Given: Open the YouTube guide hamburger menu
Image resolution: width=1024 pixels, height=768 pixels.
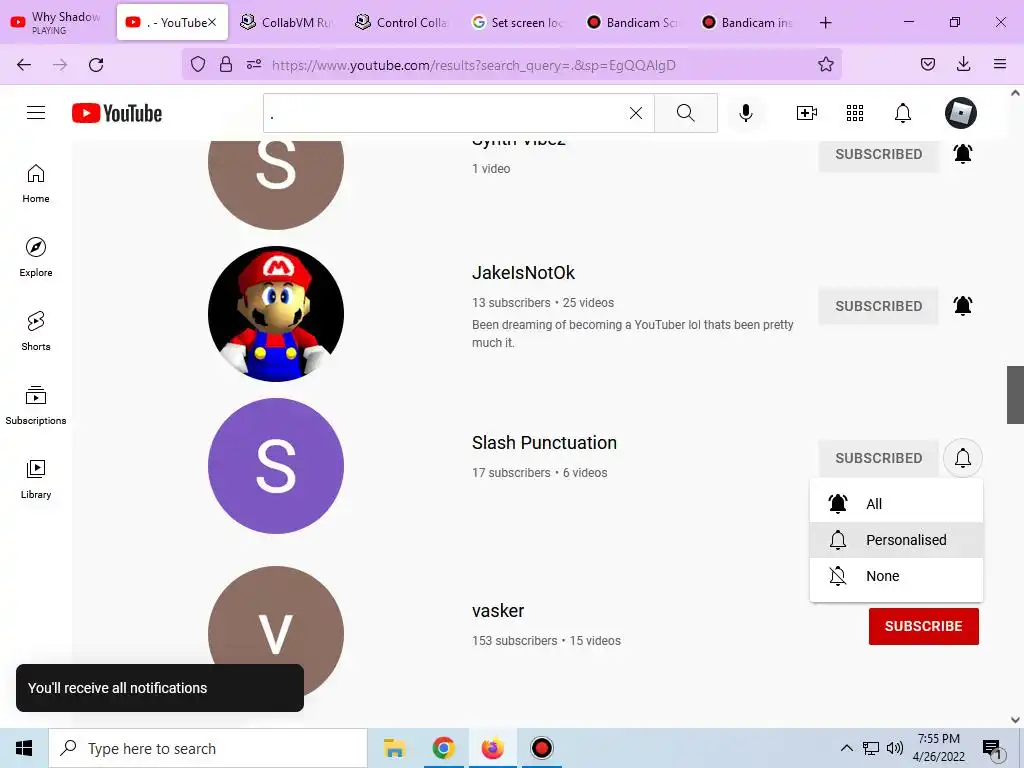Looking at the screenshot, I should (x=36, y=113).
